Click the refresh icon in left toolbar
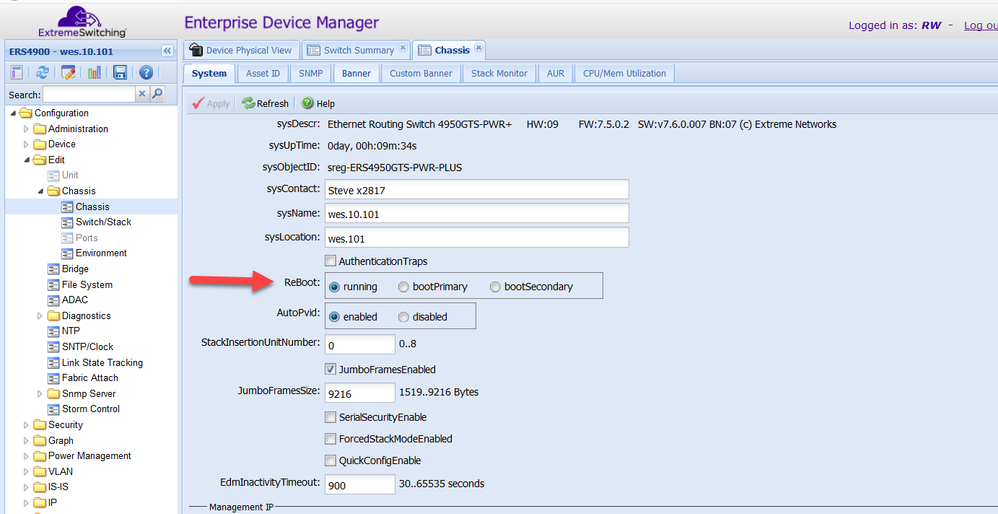 [x=42, y=72]
